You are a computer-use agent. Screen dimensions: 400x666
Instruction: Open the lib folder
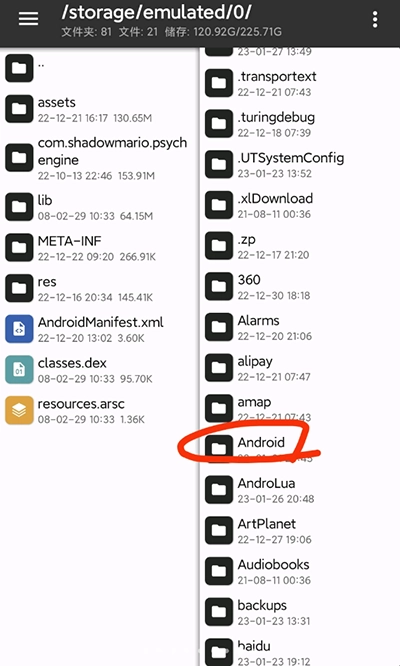coord(99,207)
